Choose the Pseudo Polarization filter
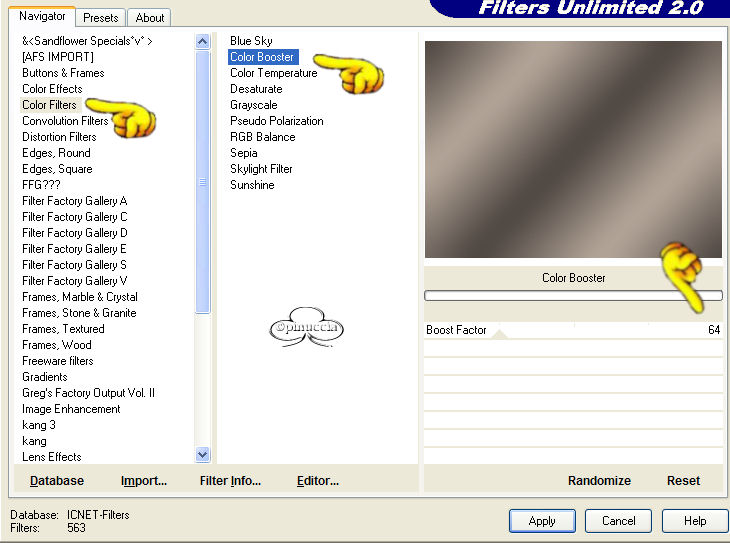 point(277,121)
